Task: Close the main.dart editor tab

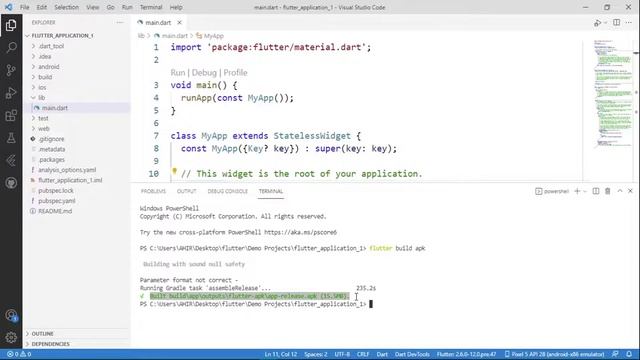Action: [x=179, y=22]
